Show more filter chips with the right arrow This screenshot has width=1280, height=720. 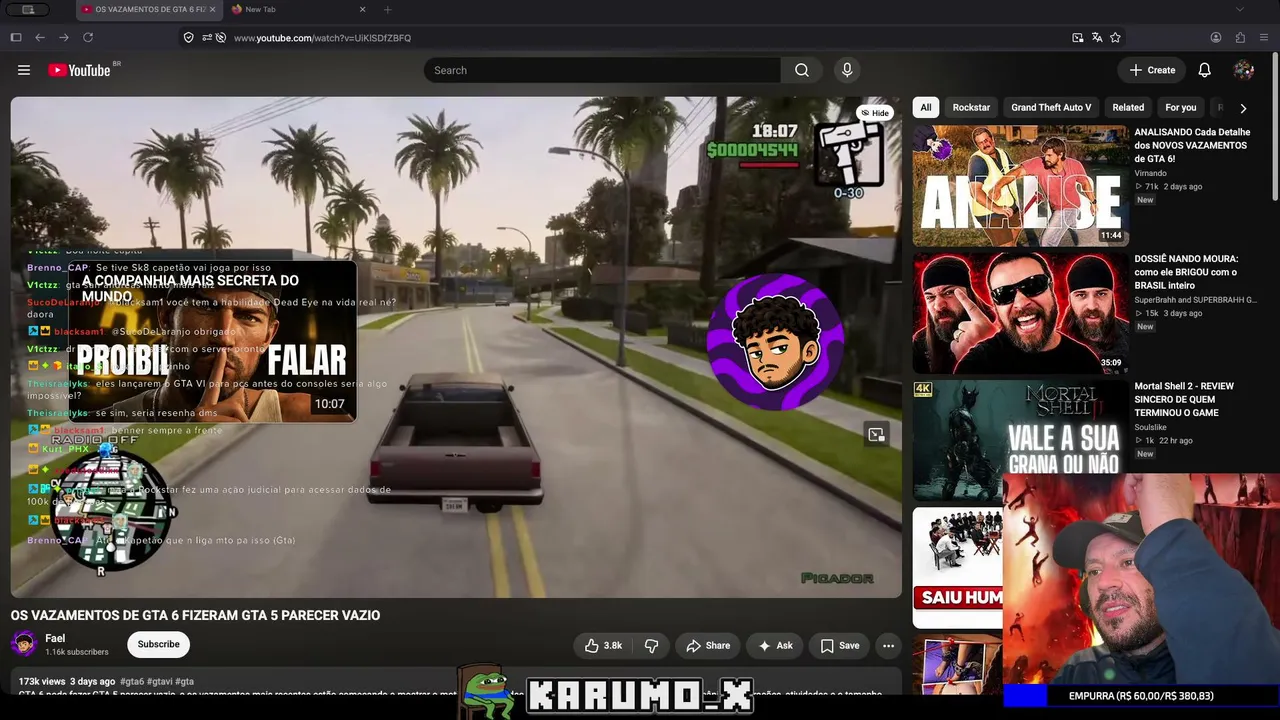point(1243,108)
